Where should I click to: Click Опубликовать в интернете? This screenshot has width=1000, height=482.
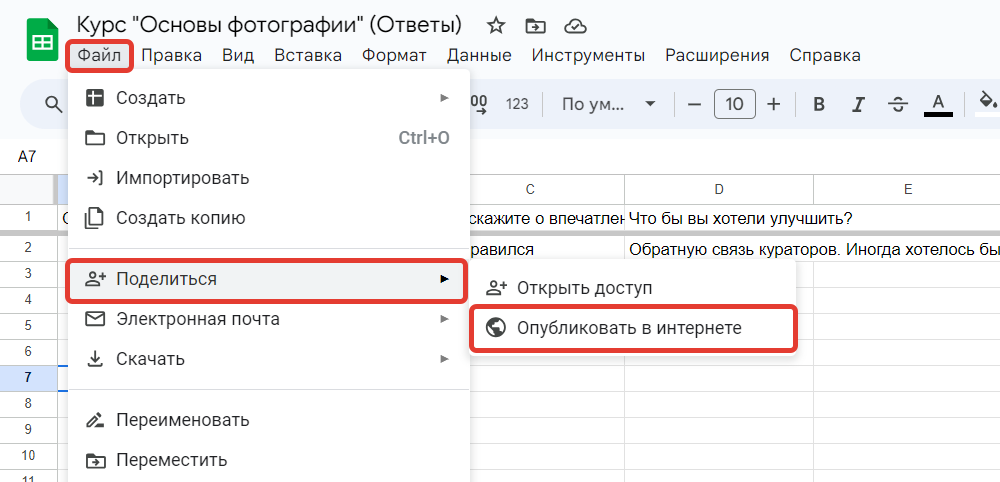click(633, 328)
